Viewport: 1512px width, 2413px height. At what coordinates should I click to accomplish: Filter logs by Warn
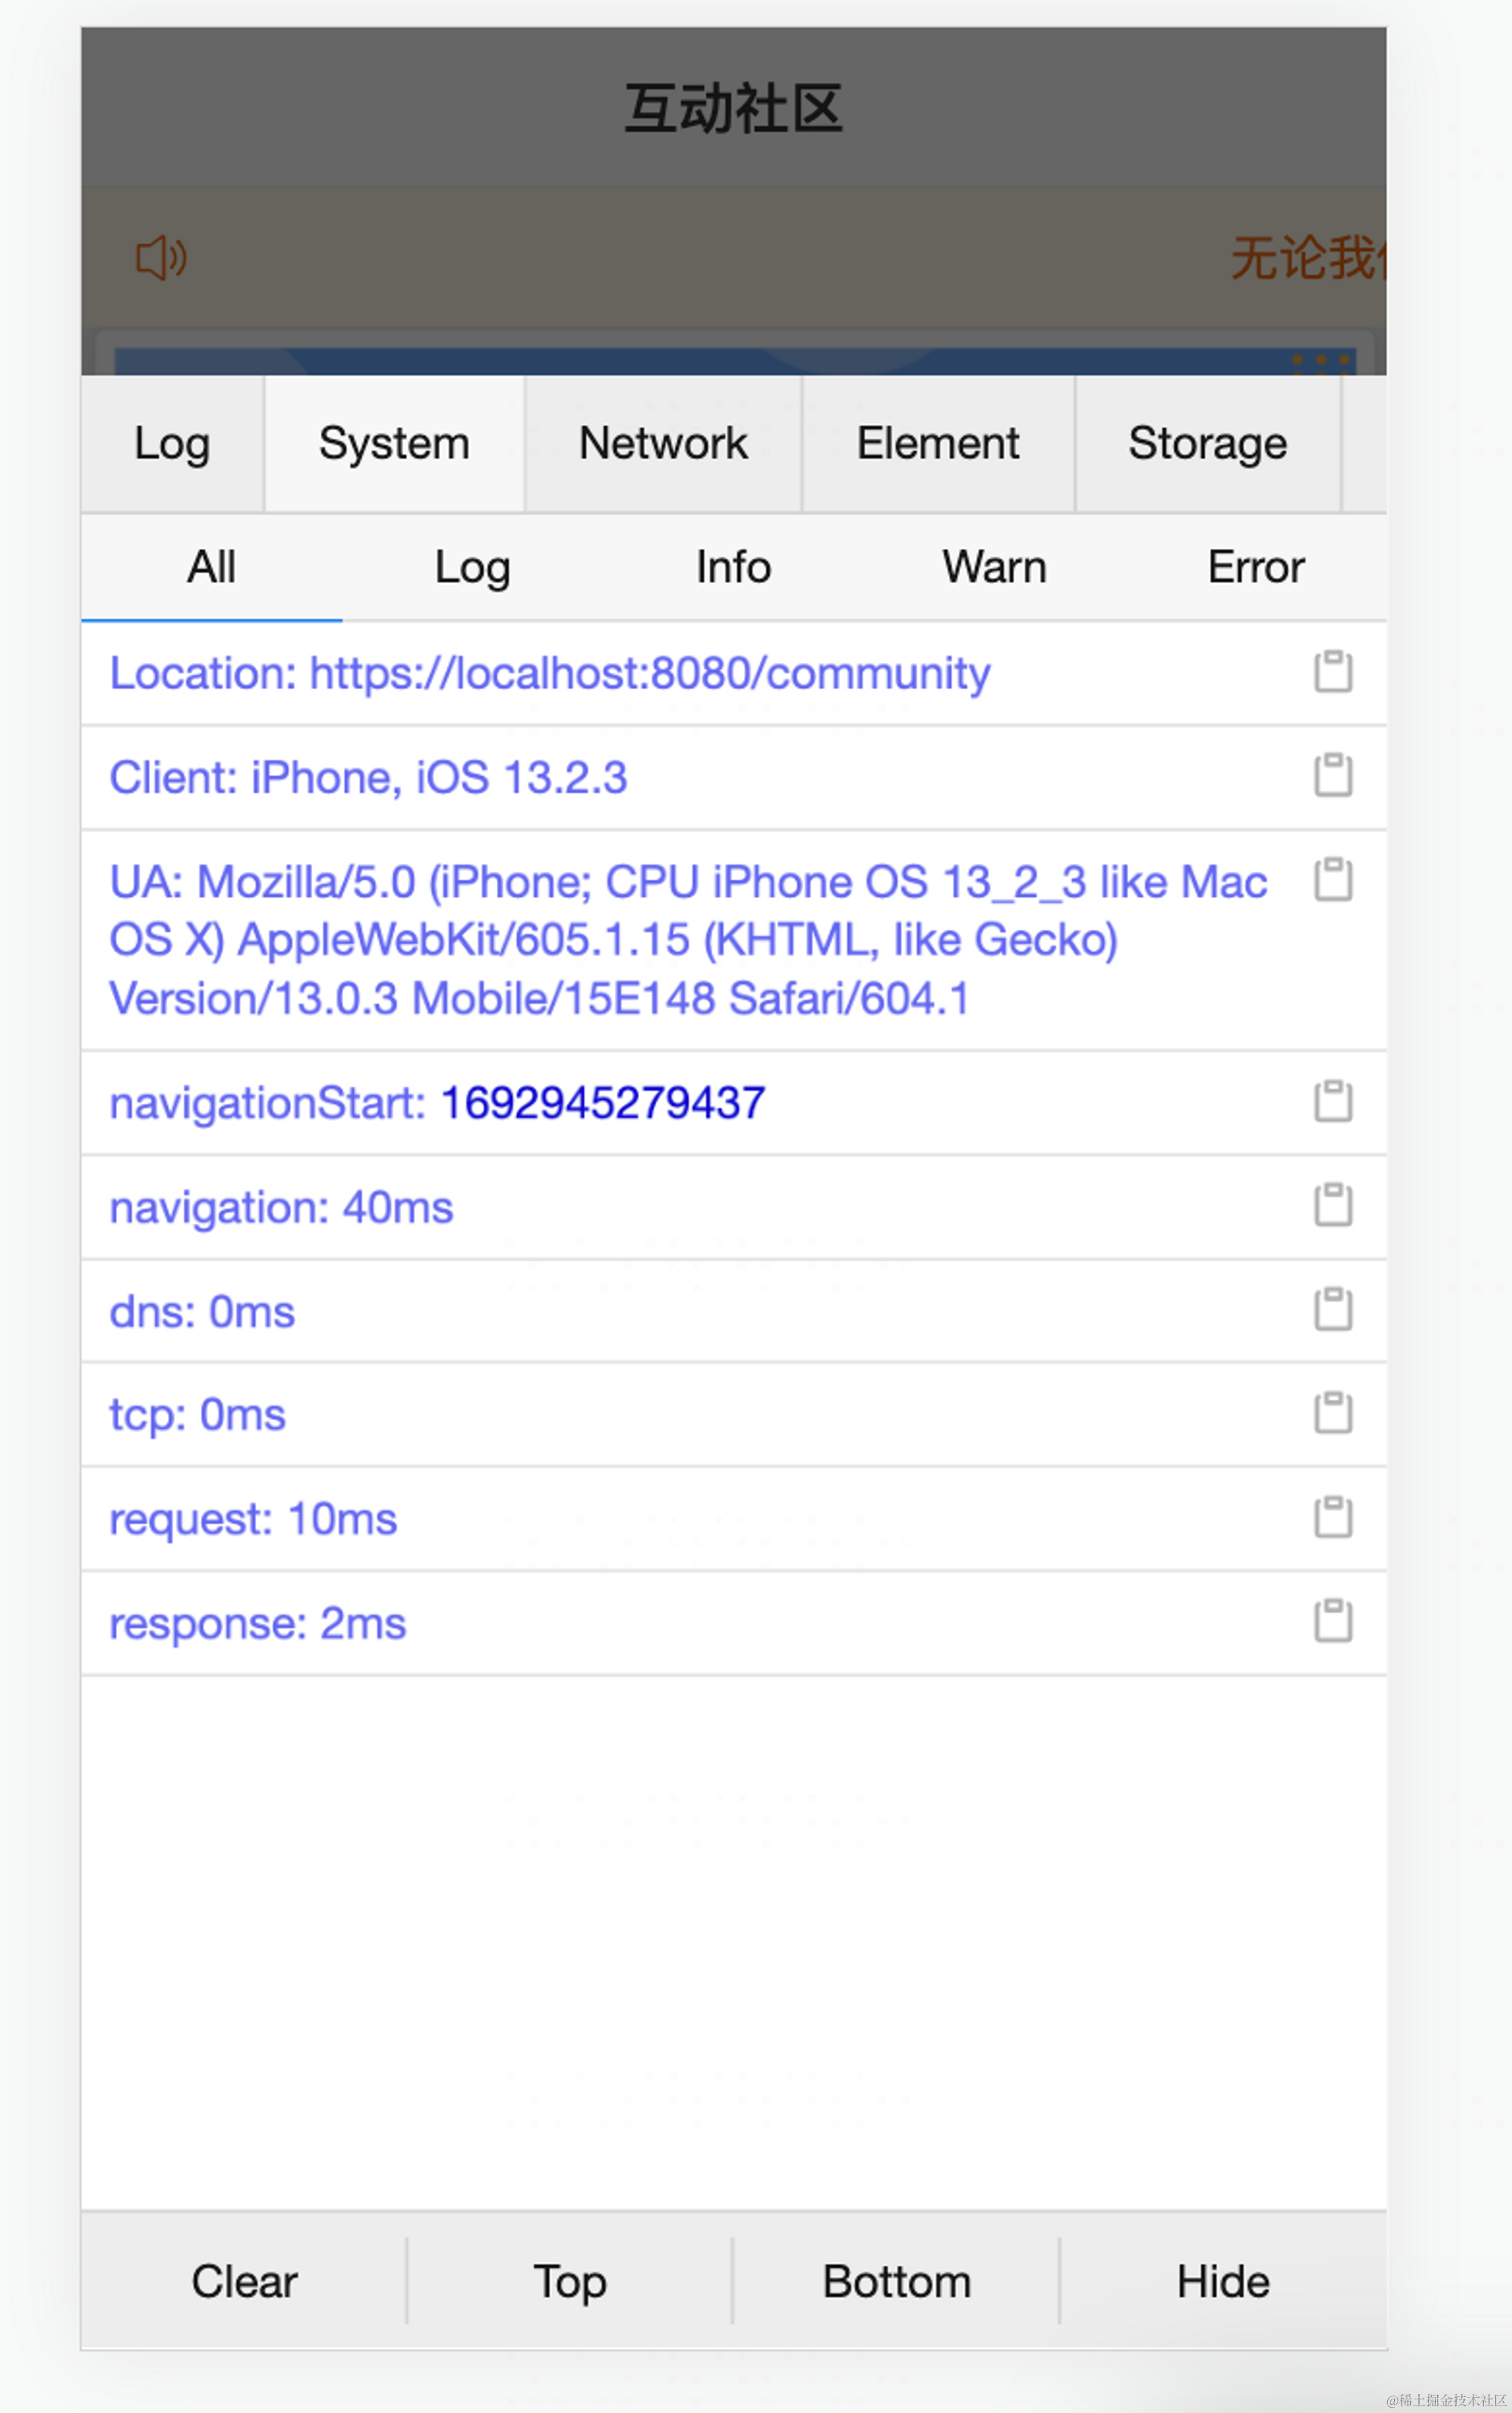coord(993,566)
